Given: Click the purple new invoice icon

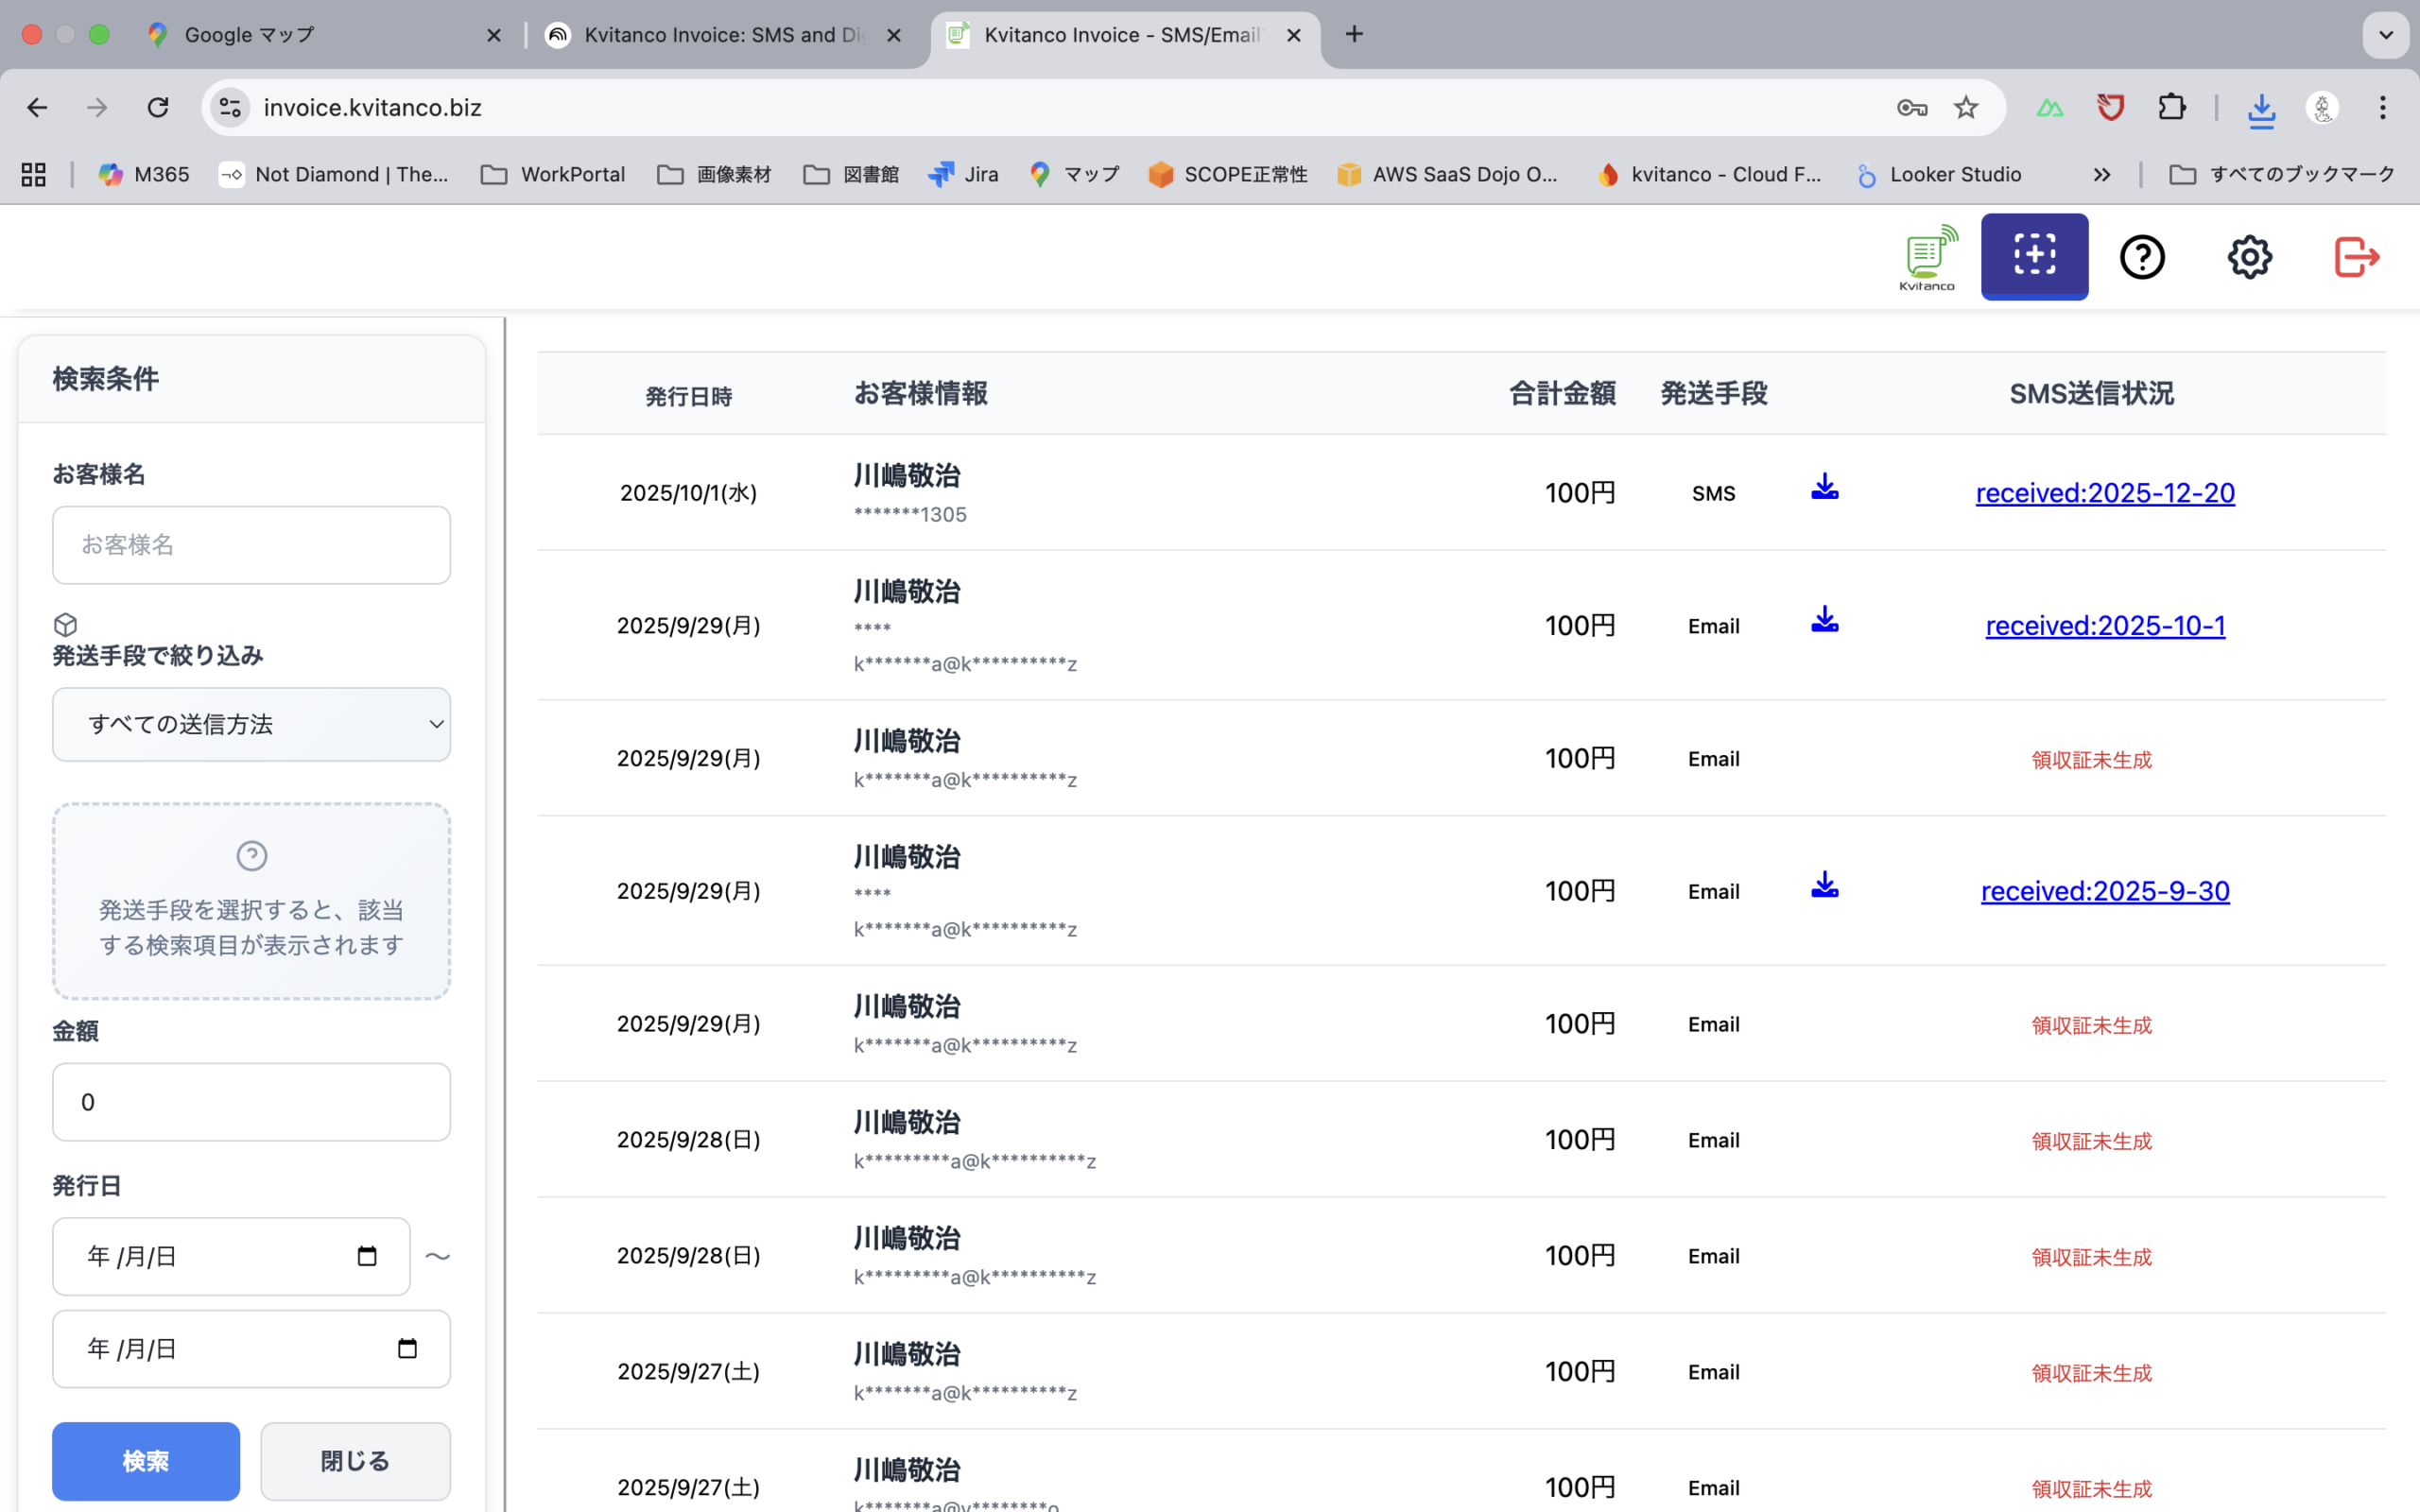Looking at the screenshot, I should coord(2033,256).
